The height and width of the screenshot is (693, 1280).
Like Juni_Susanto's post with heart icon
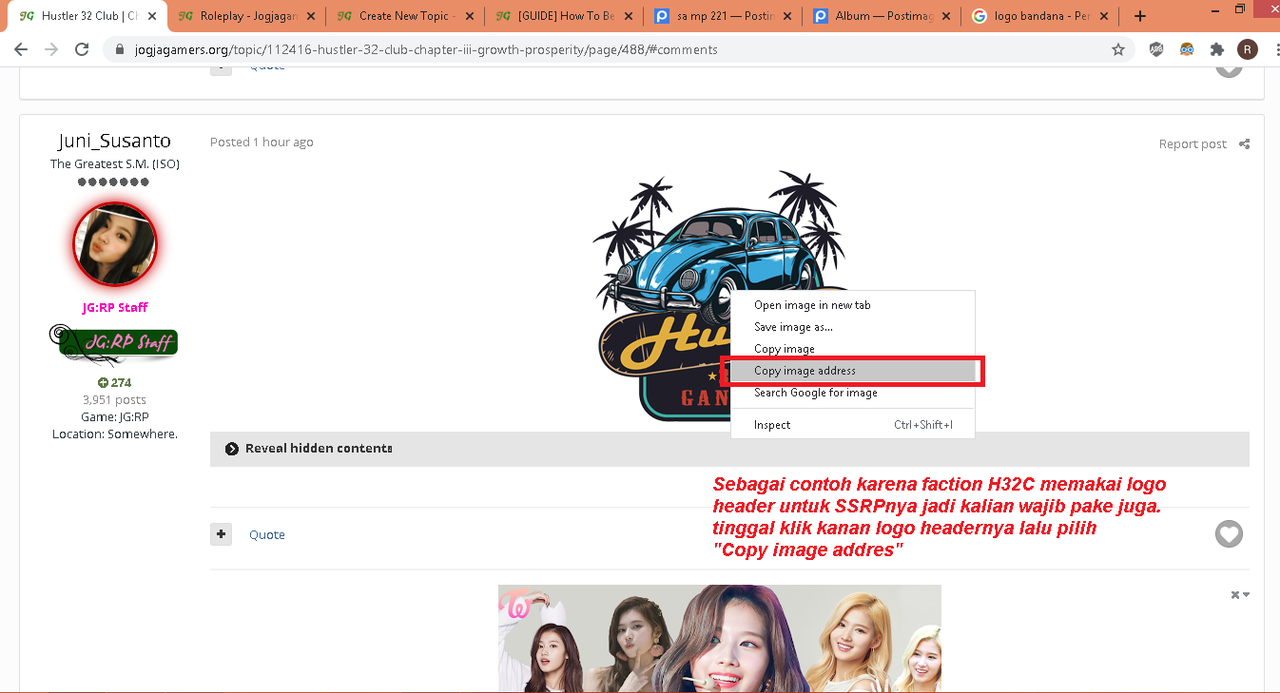pos(1229,534)
